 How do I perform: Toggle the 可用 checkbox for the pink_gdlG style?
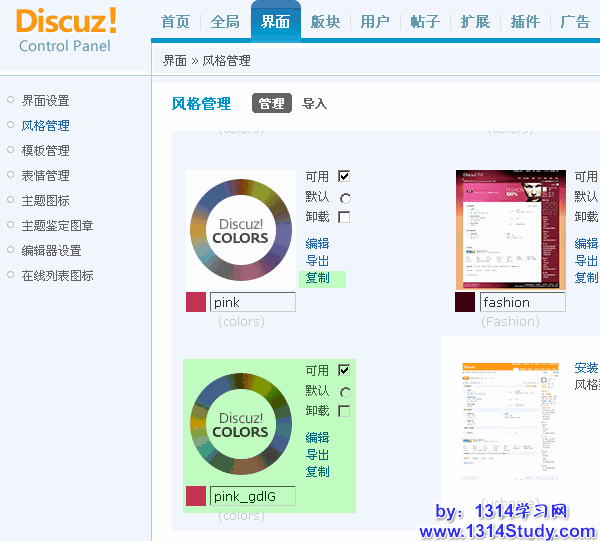(344, 370)
